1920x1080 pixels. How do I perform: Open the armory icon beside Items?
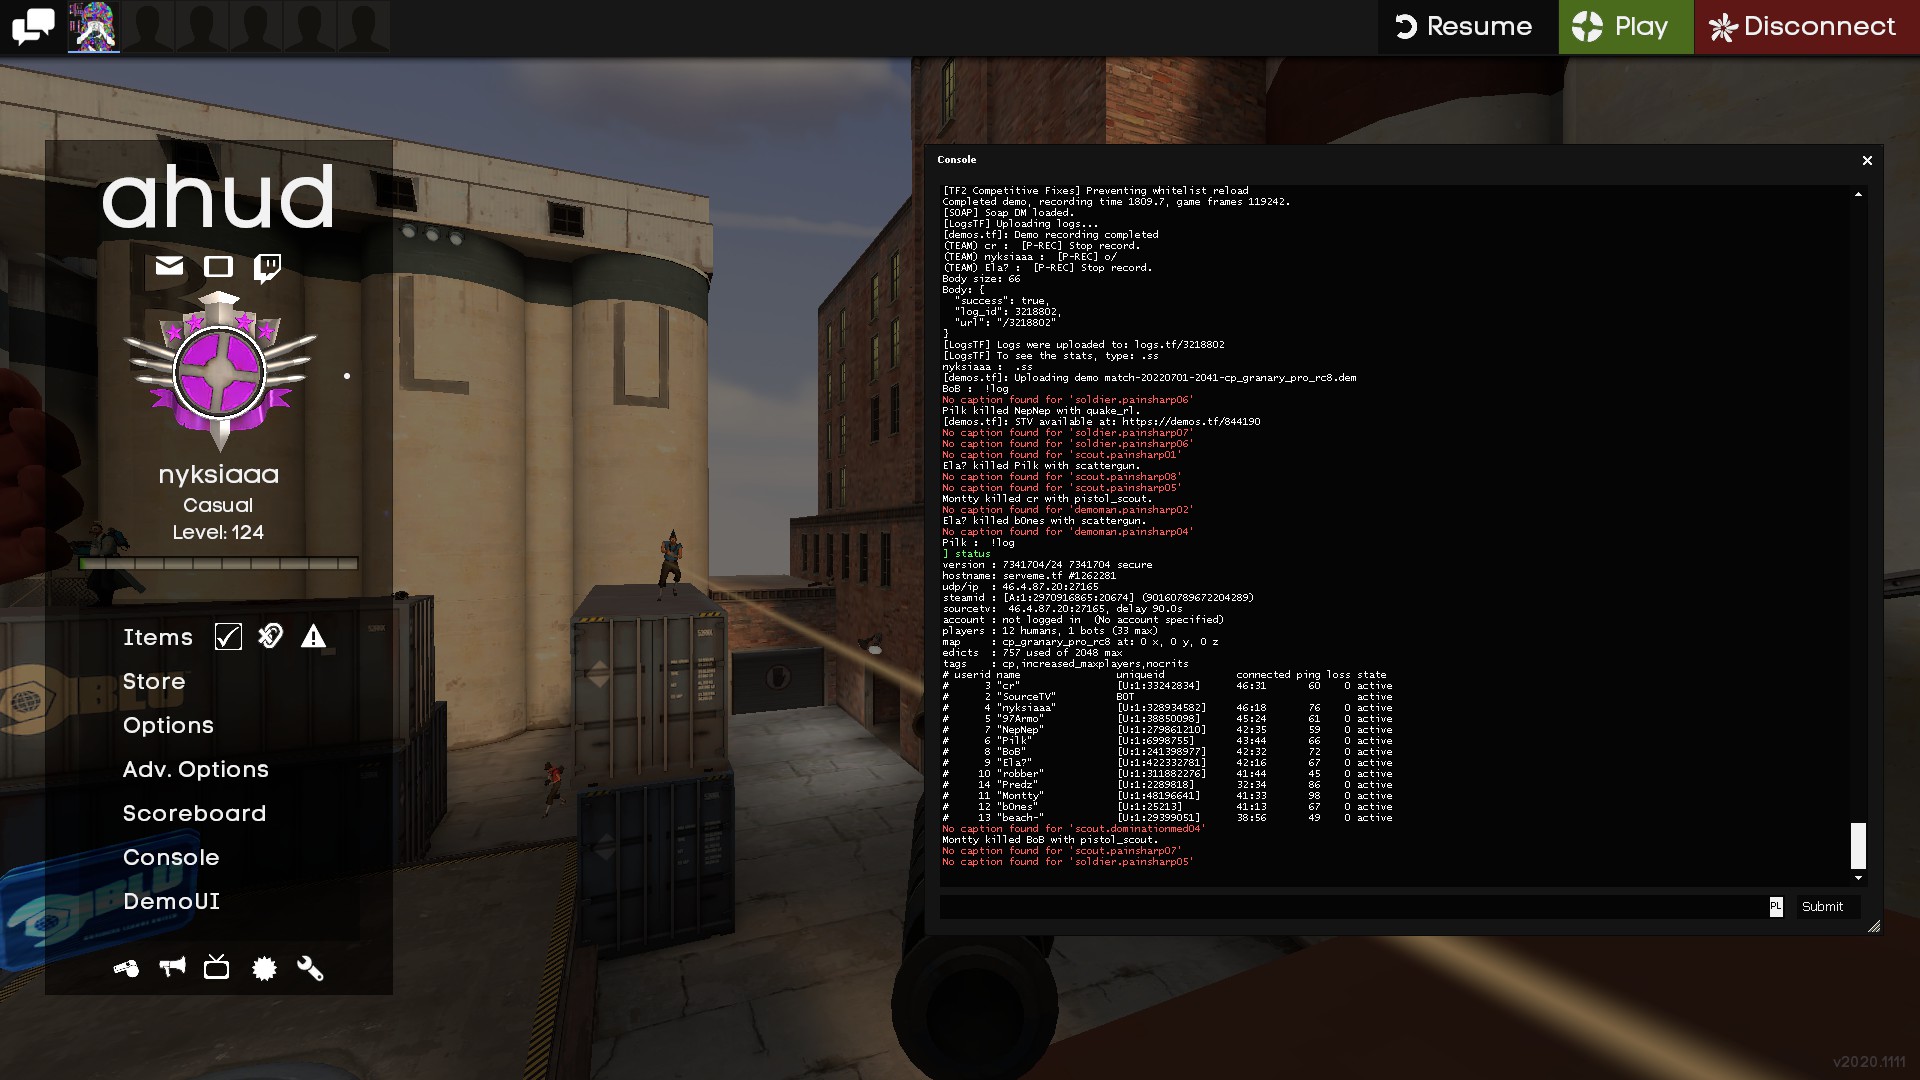point(270,636)
